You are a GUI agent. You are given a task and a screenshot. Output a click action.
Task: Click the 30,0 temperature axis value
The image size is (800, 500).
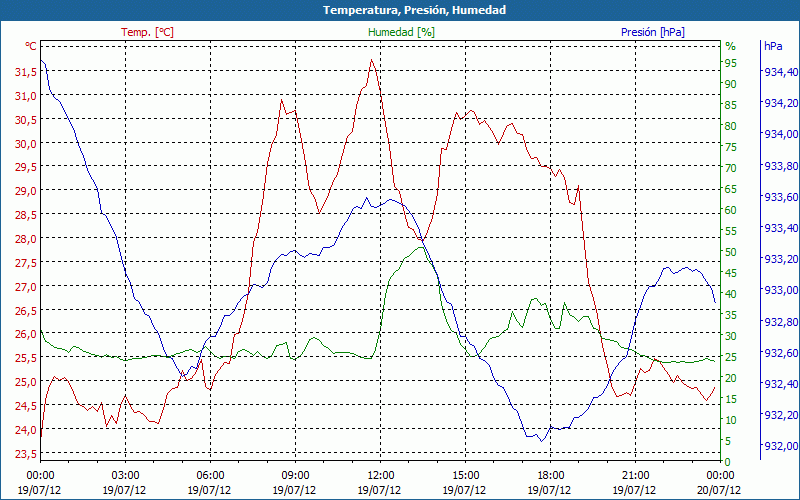pyautogui.click(x=26, y=143)
